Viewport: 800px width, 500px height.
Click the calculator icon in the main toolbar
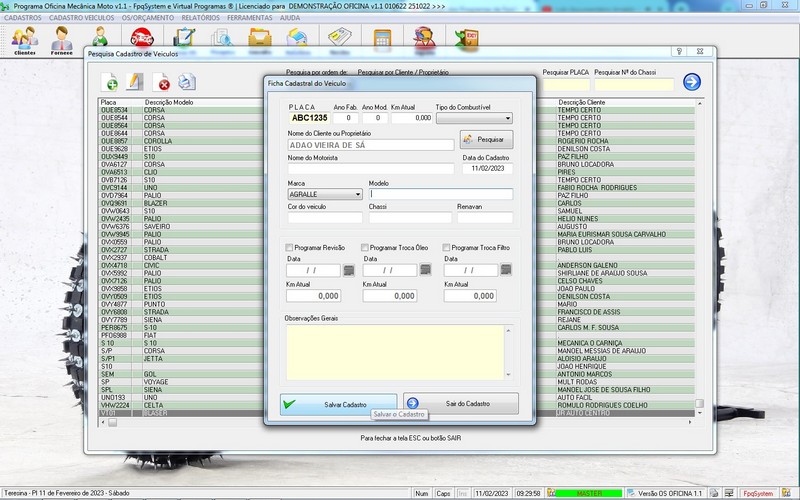tap(381, 39)
